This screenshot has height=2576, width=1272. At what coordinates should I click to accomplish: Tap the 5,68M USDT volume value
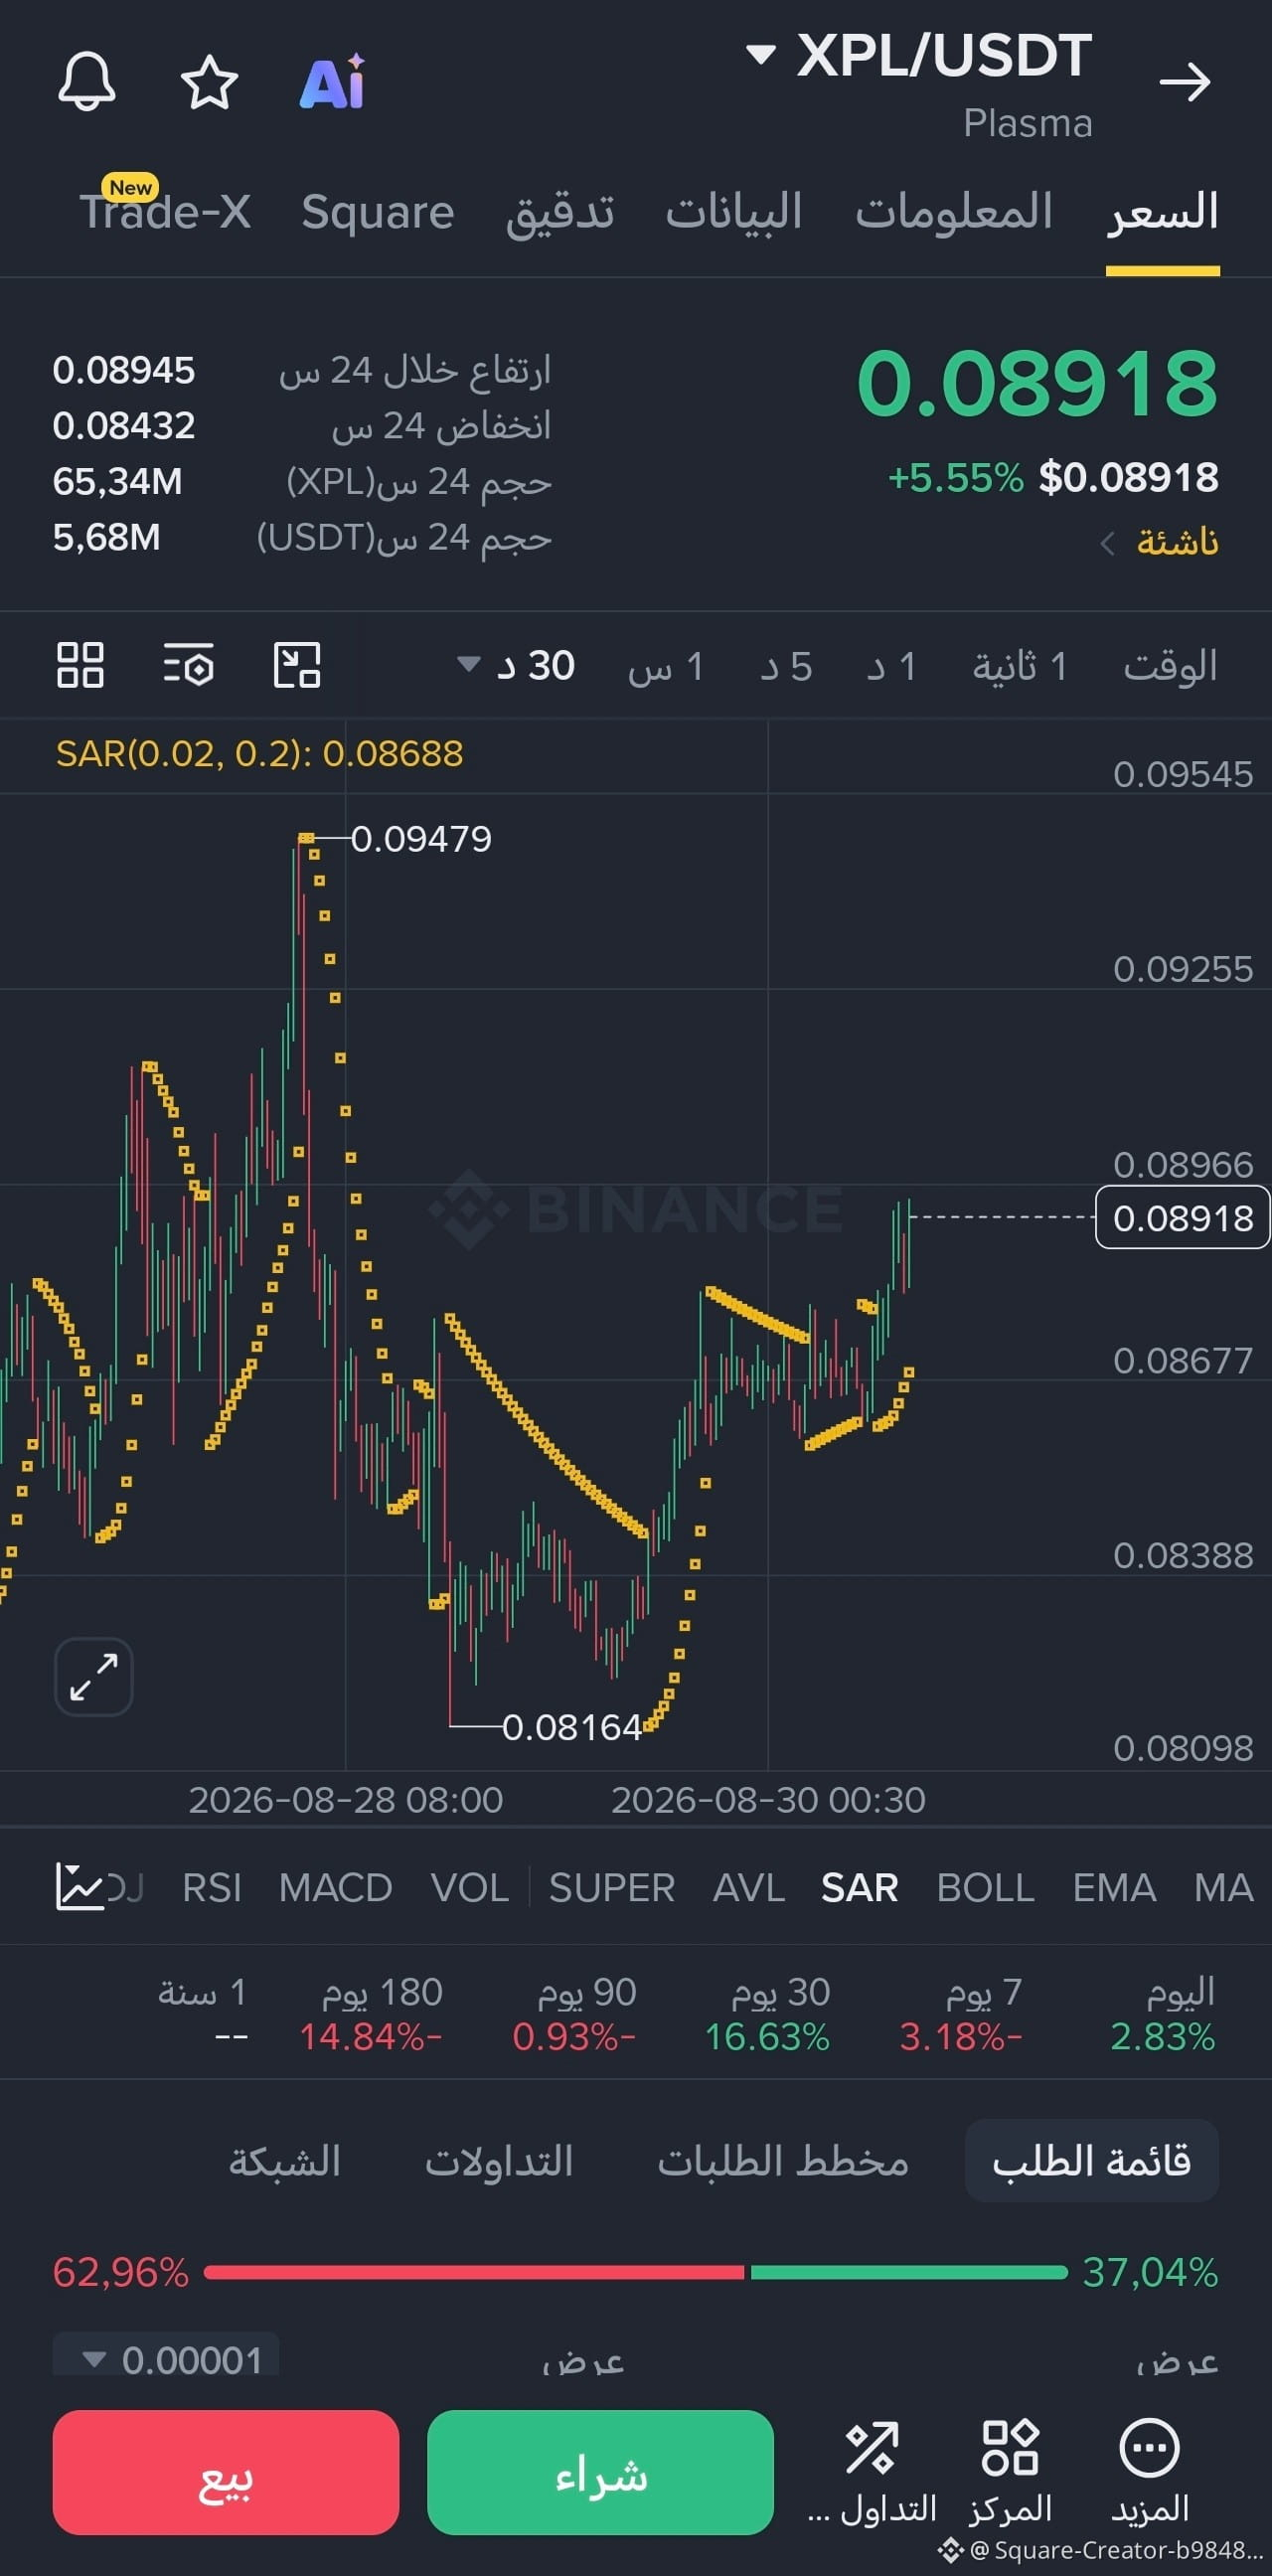click(107, 538)
